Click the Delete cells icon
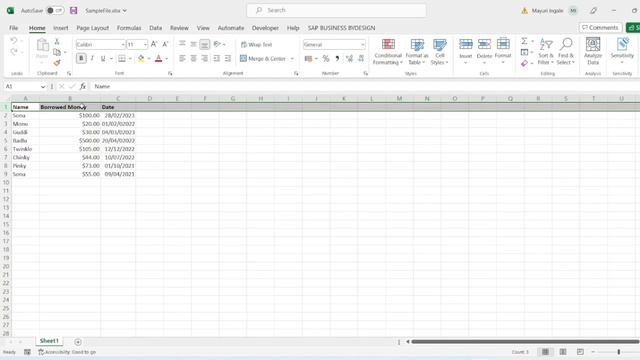 [x=484, y=44]
